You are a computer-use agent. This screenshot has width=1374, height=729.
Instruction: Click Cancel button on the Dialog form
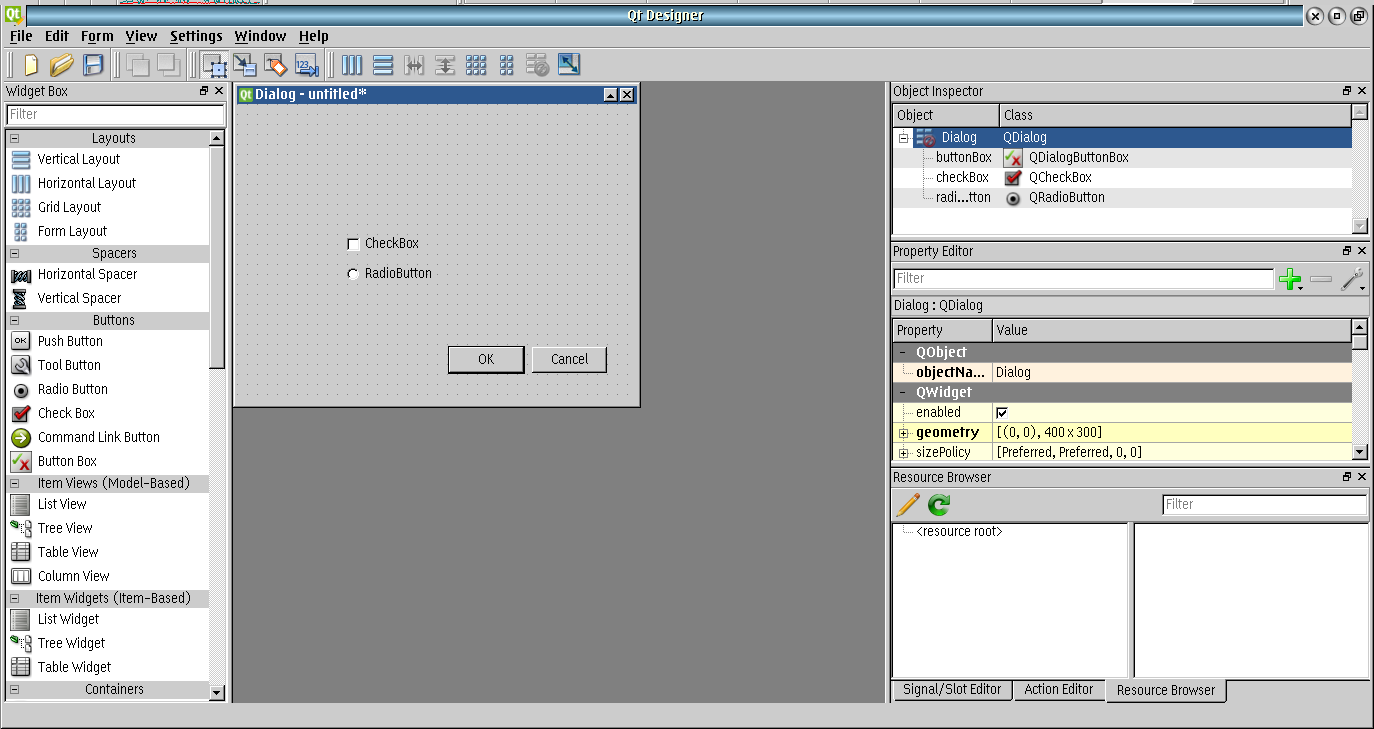point(569,359)
